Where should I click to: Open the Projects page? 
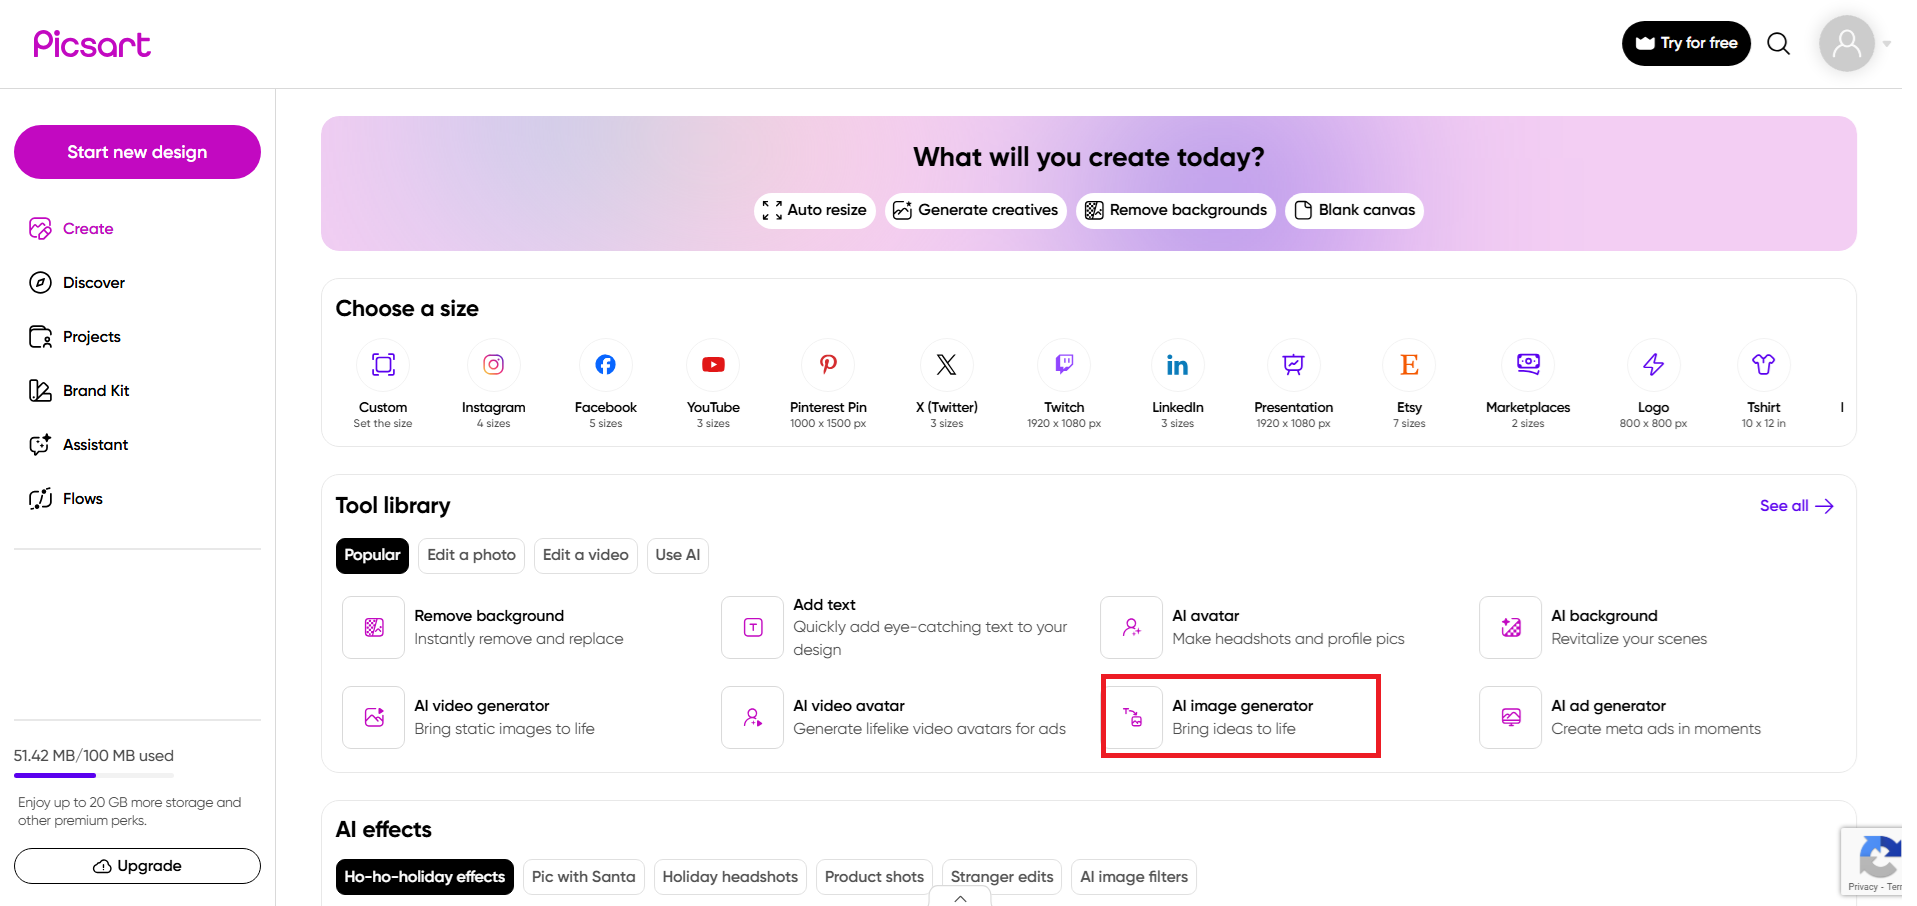90,336
